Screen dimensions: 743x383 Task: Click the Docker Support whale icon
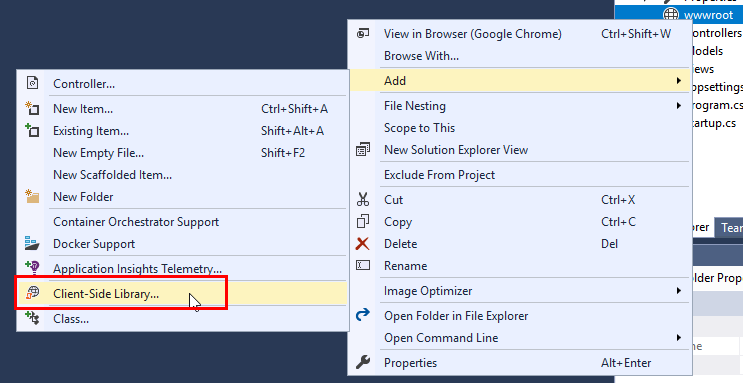(x=32, y=243)
